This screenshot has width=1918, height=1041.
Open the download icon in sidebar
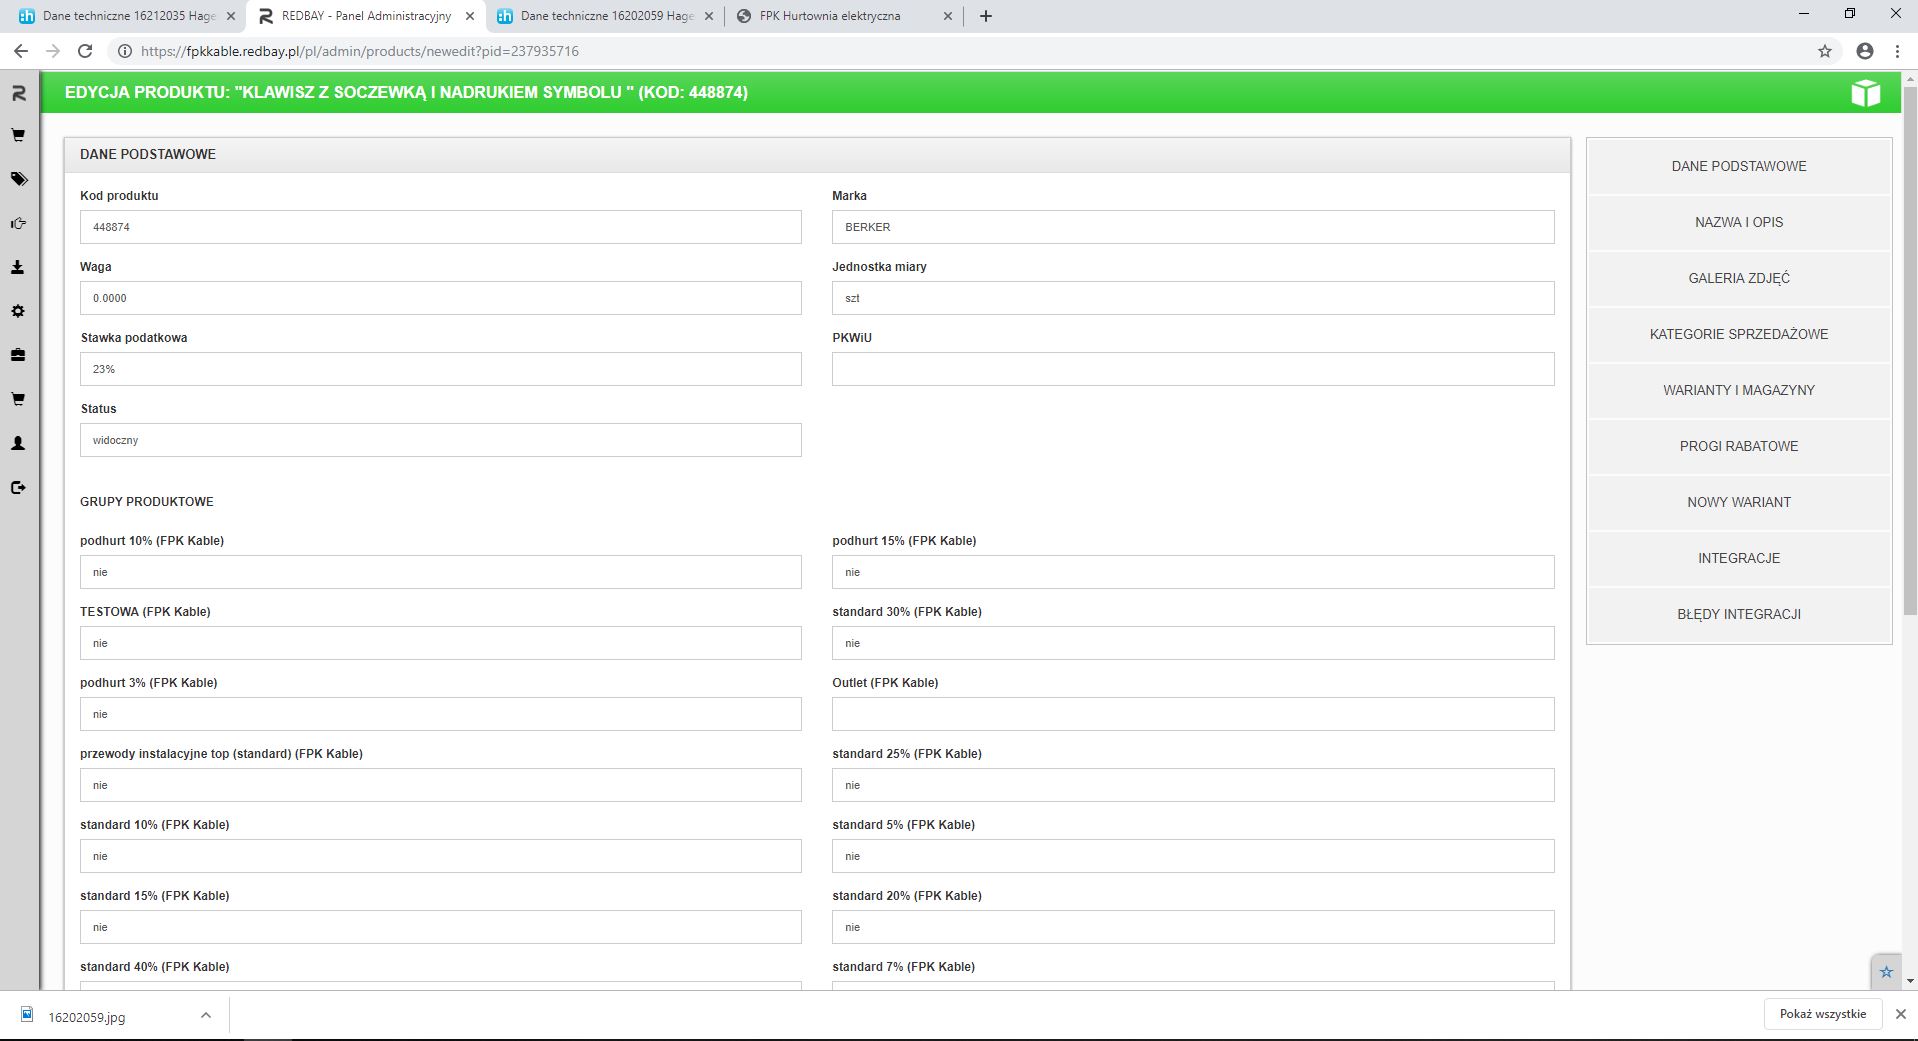click(x=18, y=267)
